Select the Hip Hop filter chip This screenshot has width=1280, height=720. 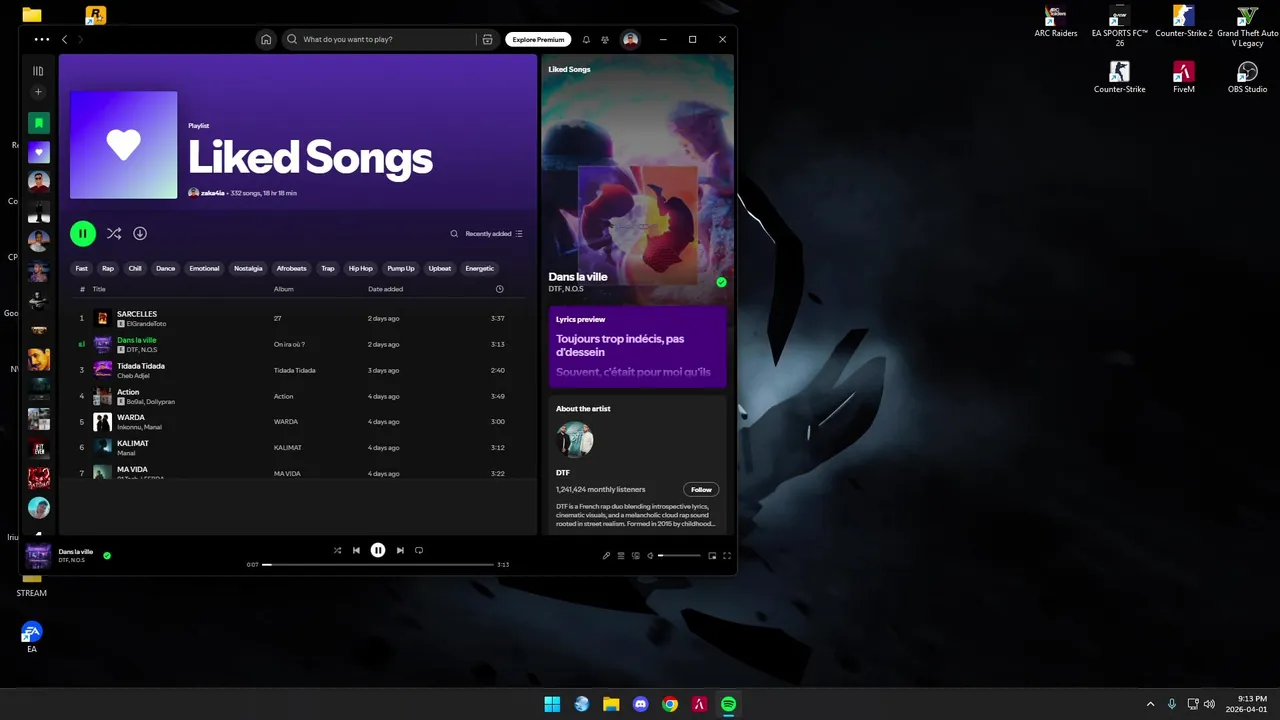tap(360, 268)
